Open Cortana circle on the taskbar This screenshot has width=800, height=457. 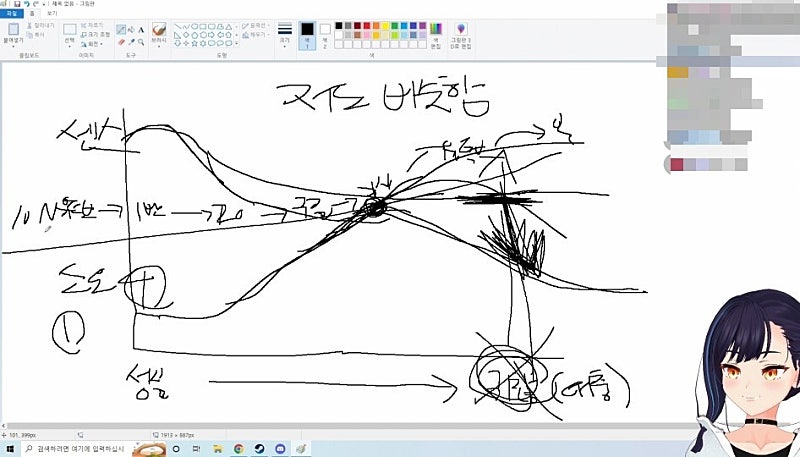(176, 449)
